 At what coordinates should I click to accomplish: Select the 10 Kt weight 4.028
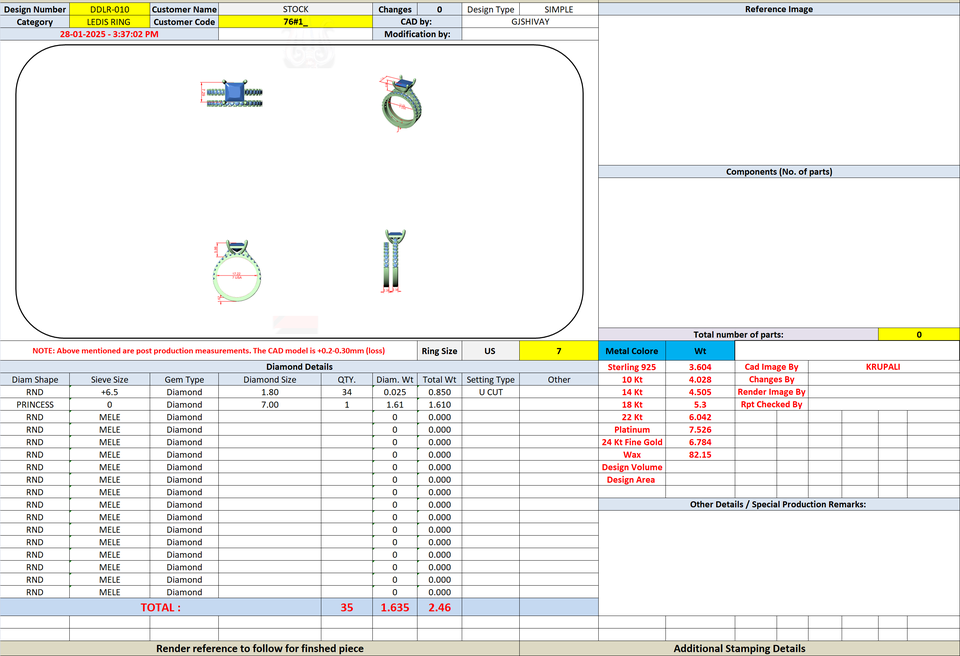point(700,380)
